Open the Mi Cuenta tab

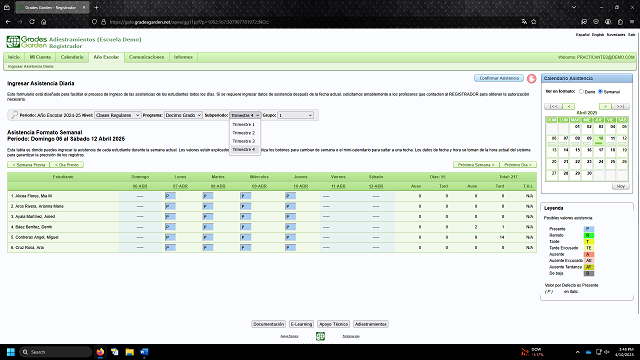(40, 57)
